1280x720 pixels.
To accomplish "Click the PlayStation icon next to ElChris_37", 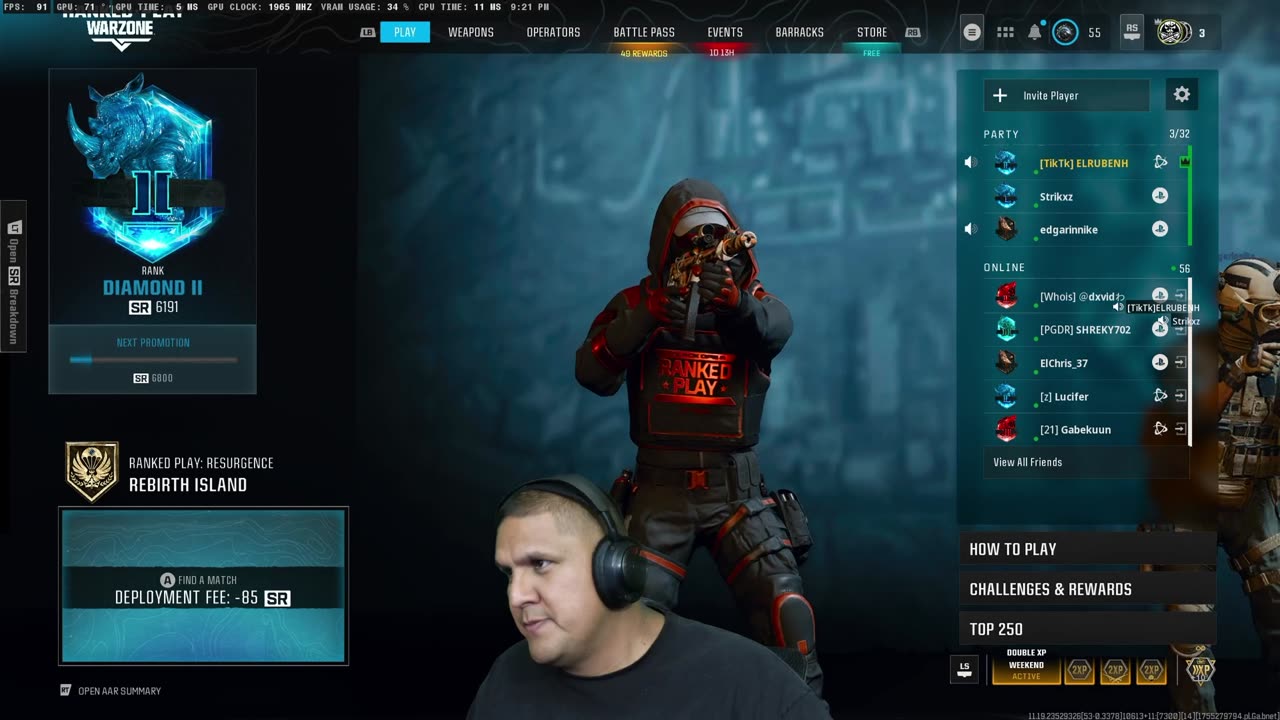I will 1160,362.
